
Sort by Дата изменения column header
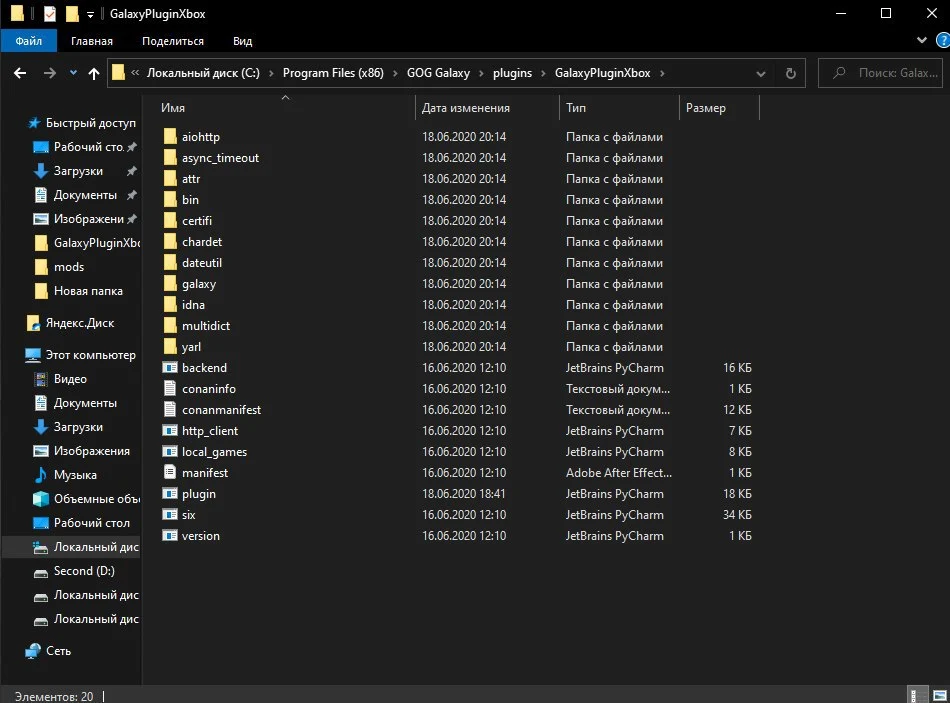[x=465, y=108]
